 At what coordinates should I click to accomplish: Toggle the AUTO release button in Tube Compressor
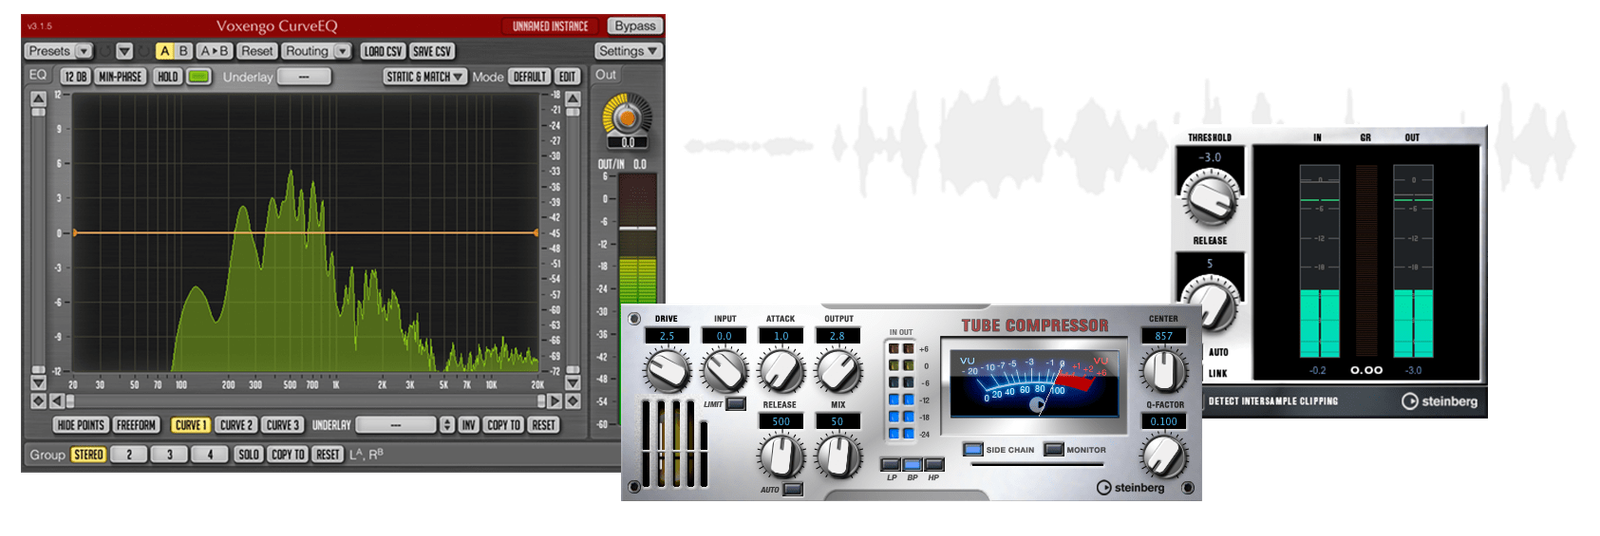click(793, 489)
